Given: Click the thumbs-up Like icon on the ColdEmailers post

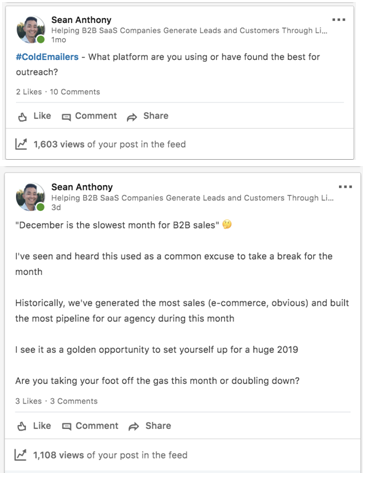Looking at the screenshot, I should coord(22,117).
